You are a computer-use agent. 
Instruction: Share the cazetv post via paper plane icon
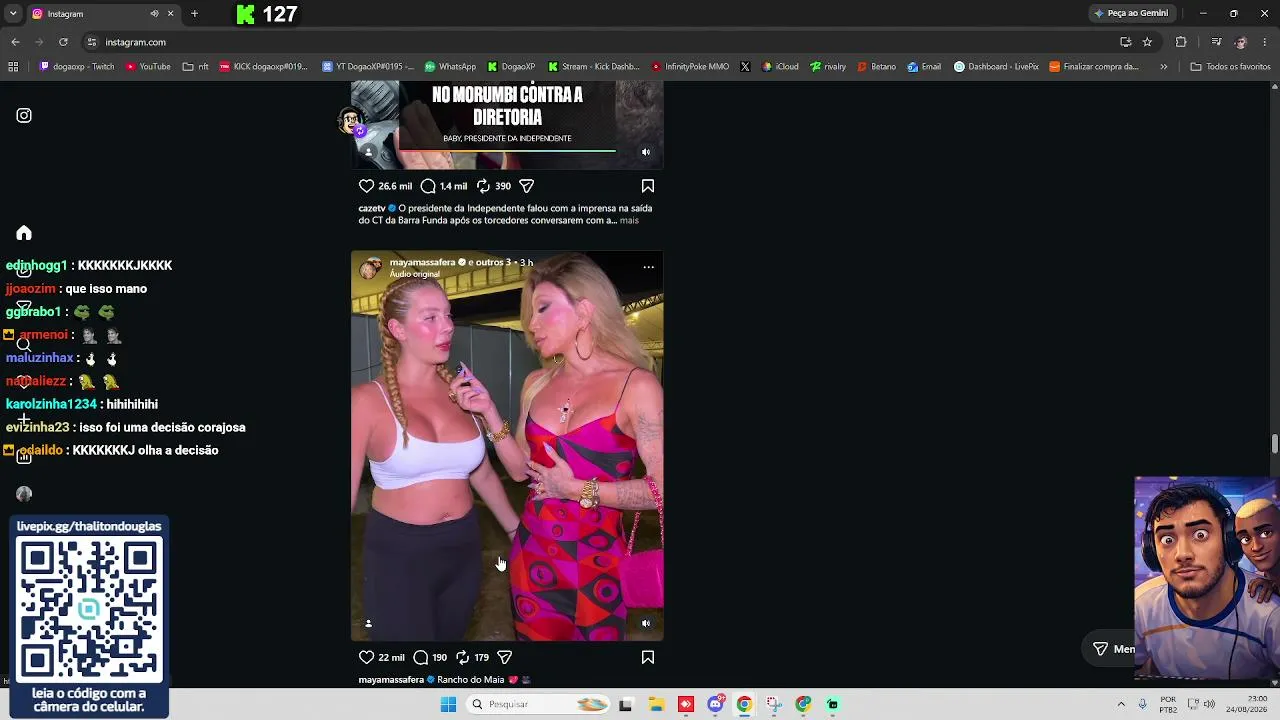click(x=527, y=186)
